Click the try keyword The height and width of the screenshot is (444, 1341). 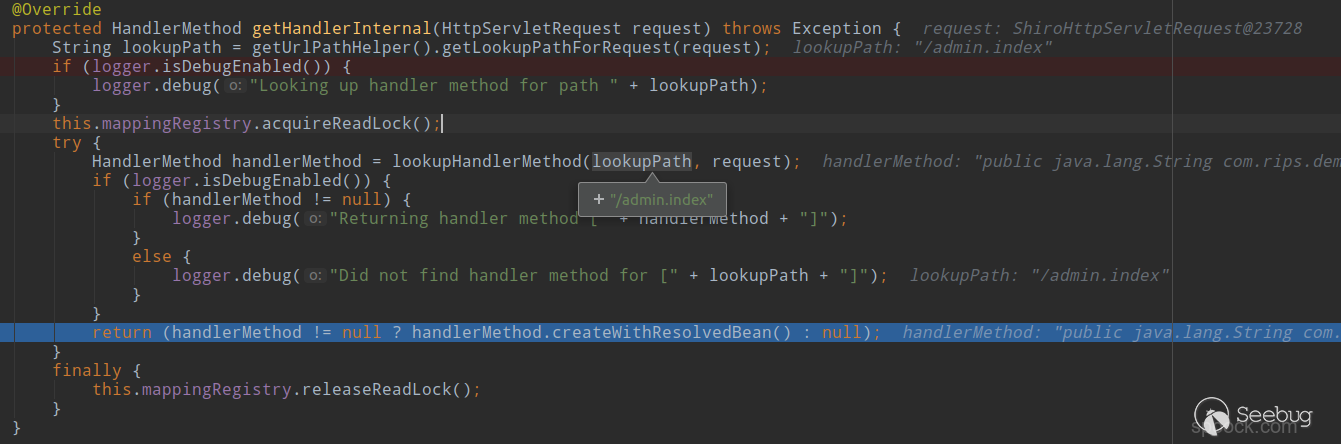(x=67, y=142)
